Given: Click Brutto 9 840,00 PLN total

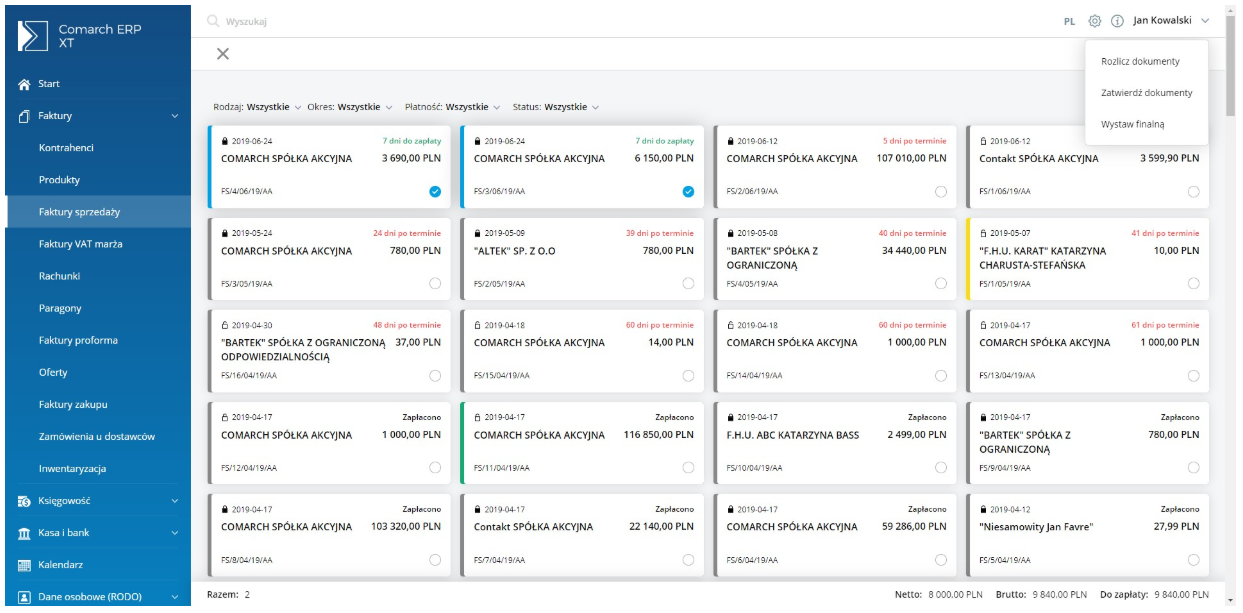Looking at the screenshot, I should [1041, 595].
